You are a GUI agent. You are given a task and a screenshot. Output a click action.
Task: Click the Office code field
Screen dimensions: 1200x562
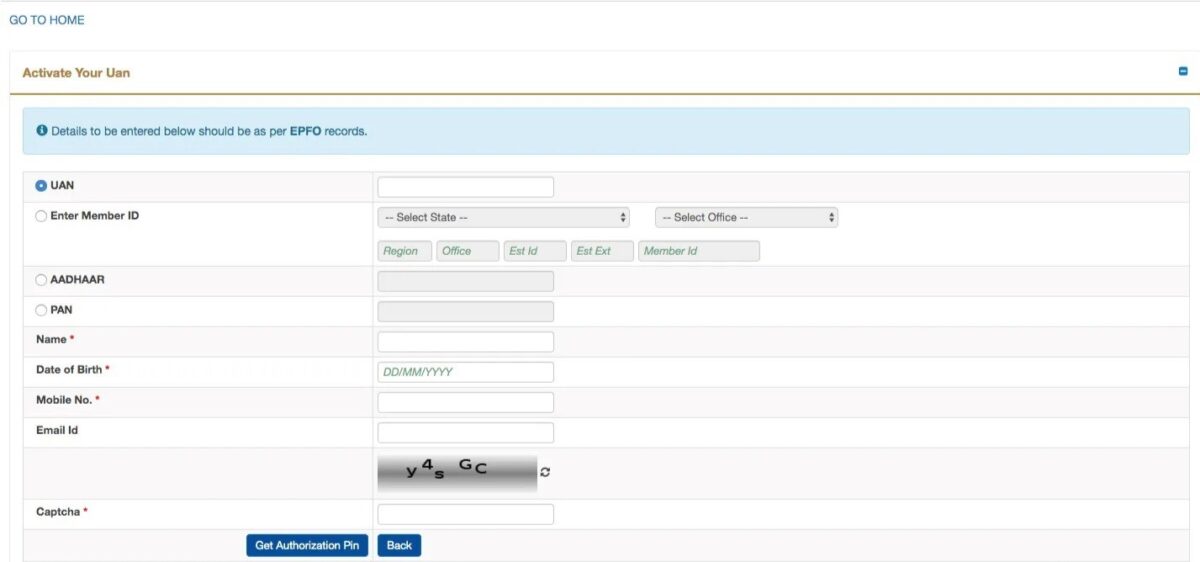click(467, 251)
